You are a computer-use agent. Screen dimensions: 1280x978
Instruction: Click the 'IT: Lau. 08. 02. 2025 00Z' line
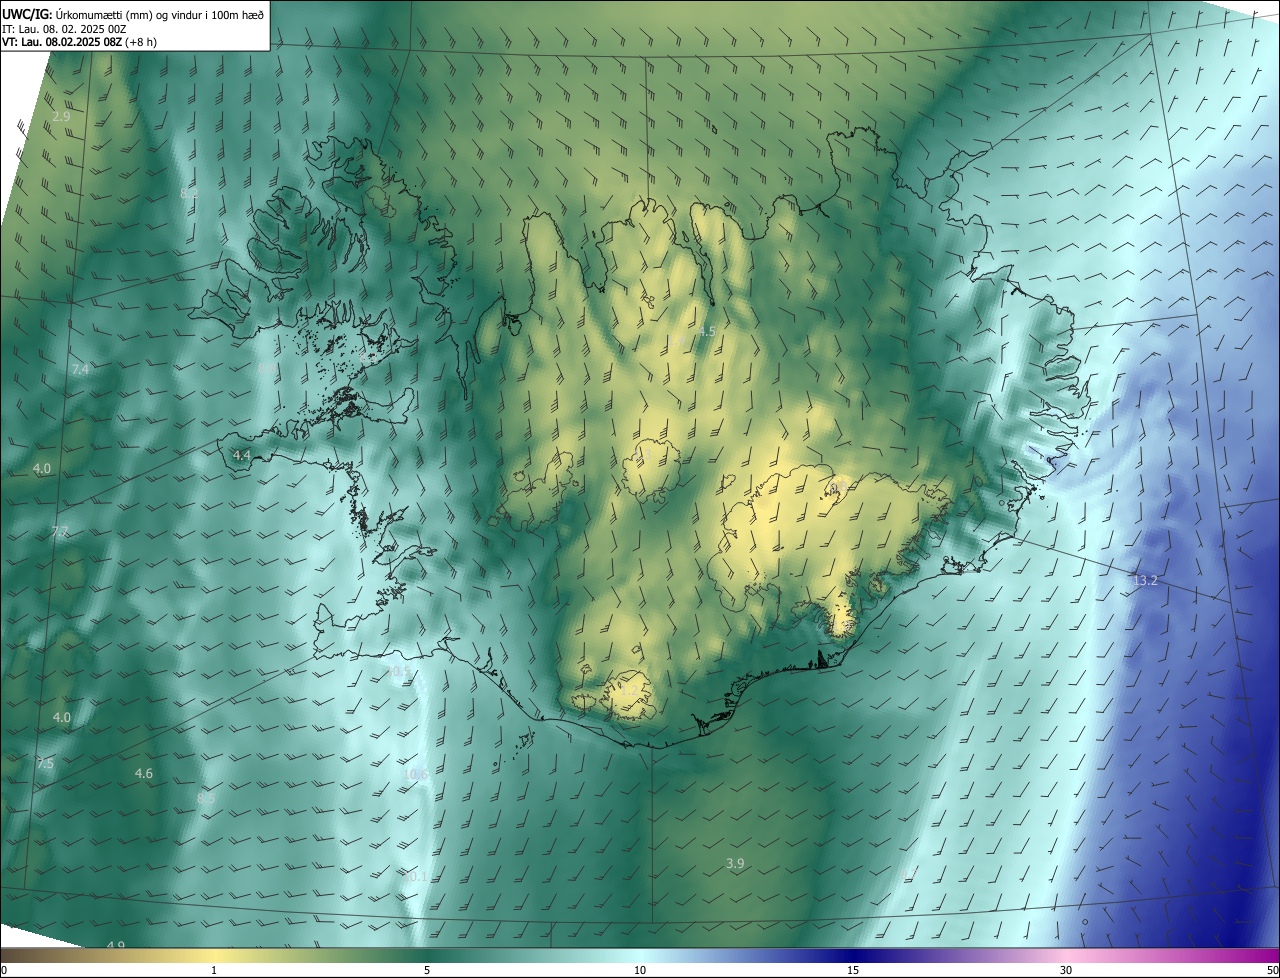[x=63, y=28]
